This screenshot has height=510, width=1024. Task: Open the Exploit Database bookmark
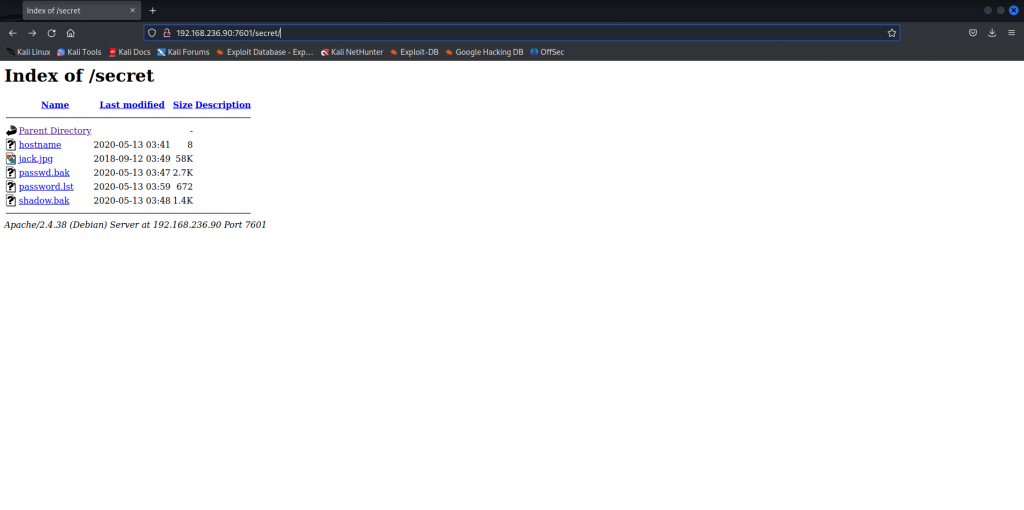264,52
